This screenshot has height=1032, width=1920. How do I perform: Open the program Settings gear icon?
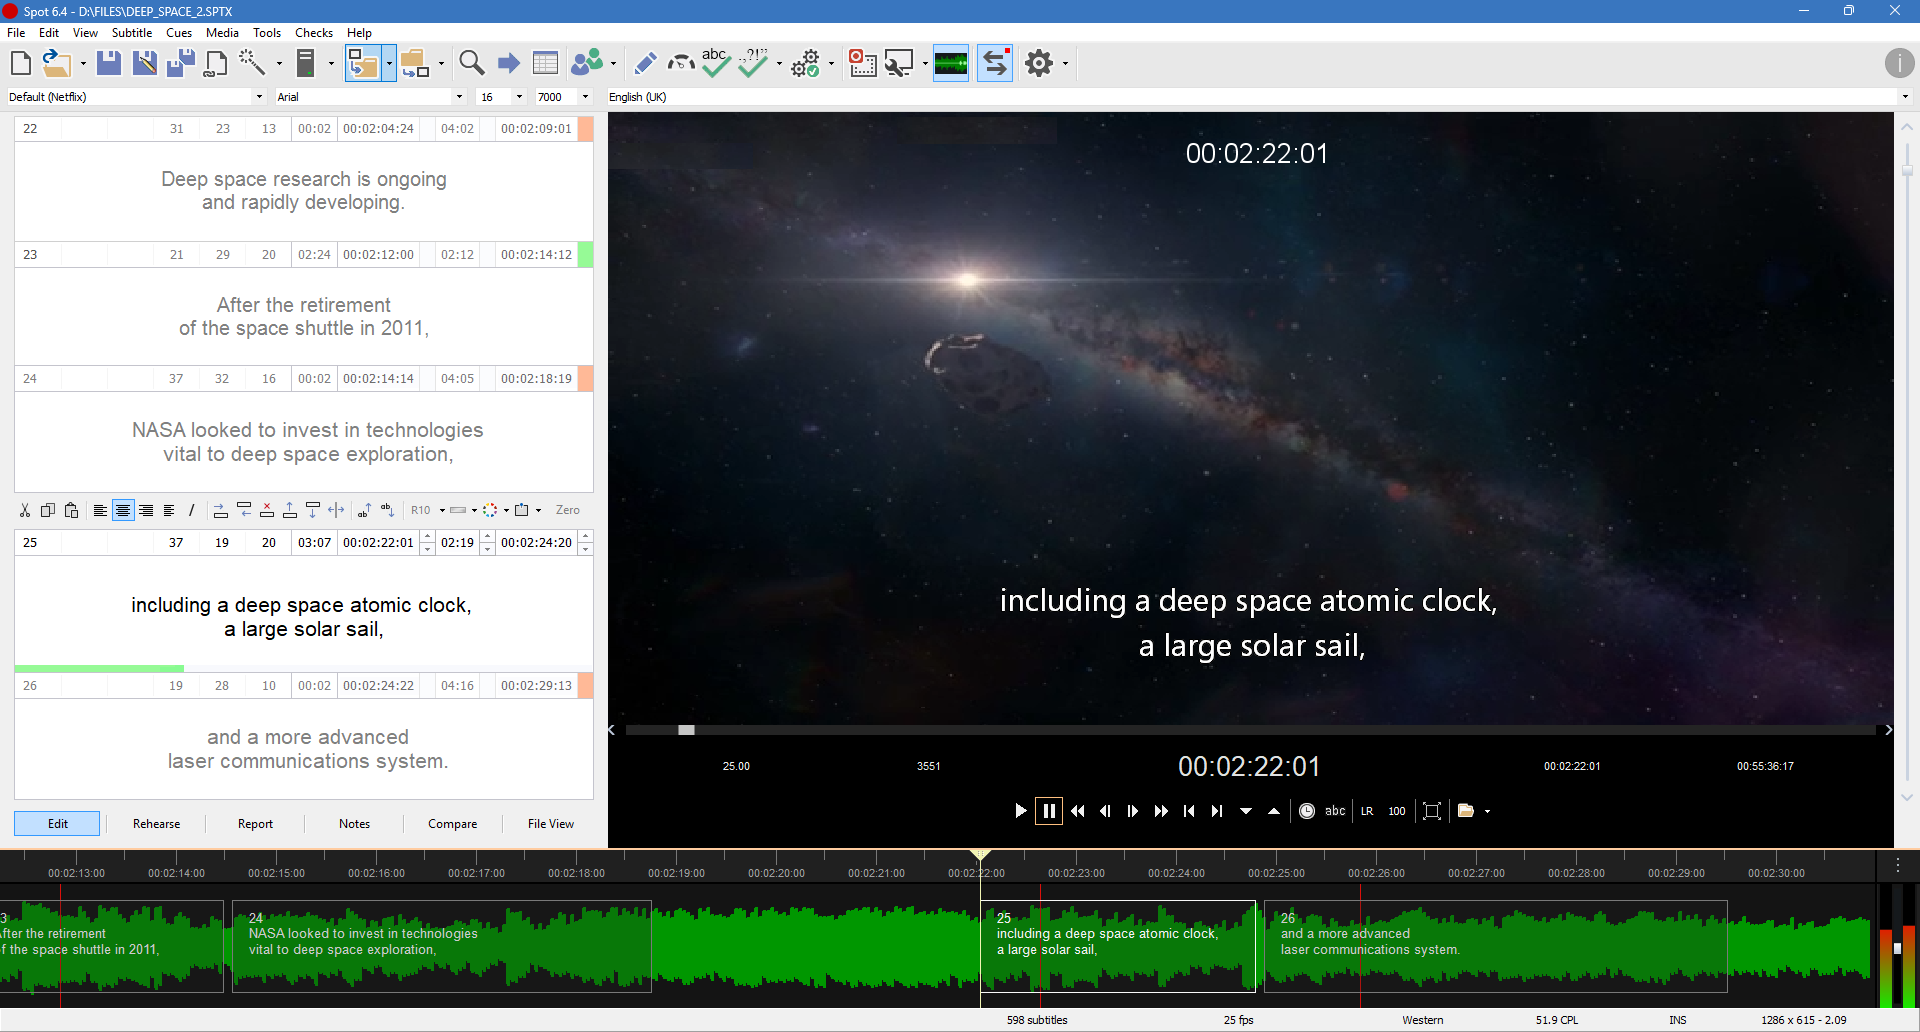pos(1040,63)
